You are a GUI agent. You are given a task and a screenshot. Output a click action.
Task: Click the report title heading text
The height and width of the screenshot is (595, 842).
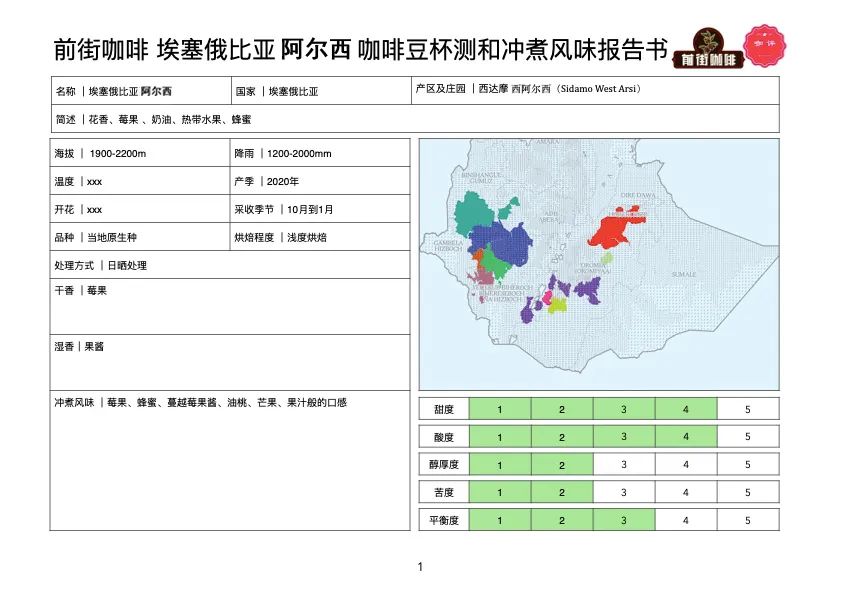tap(360, 50)
